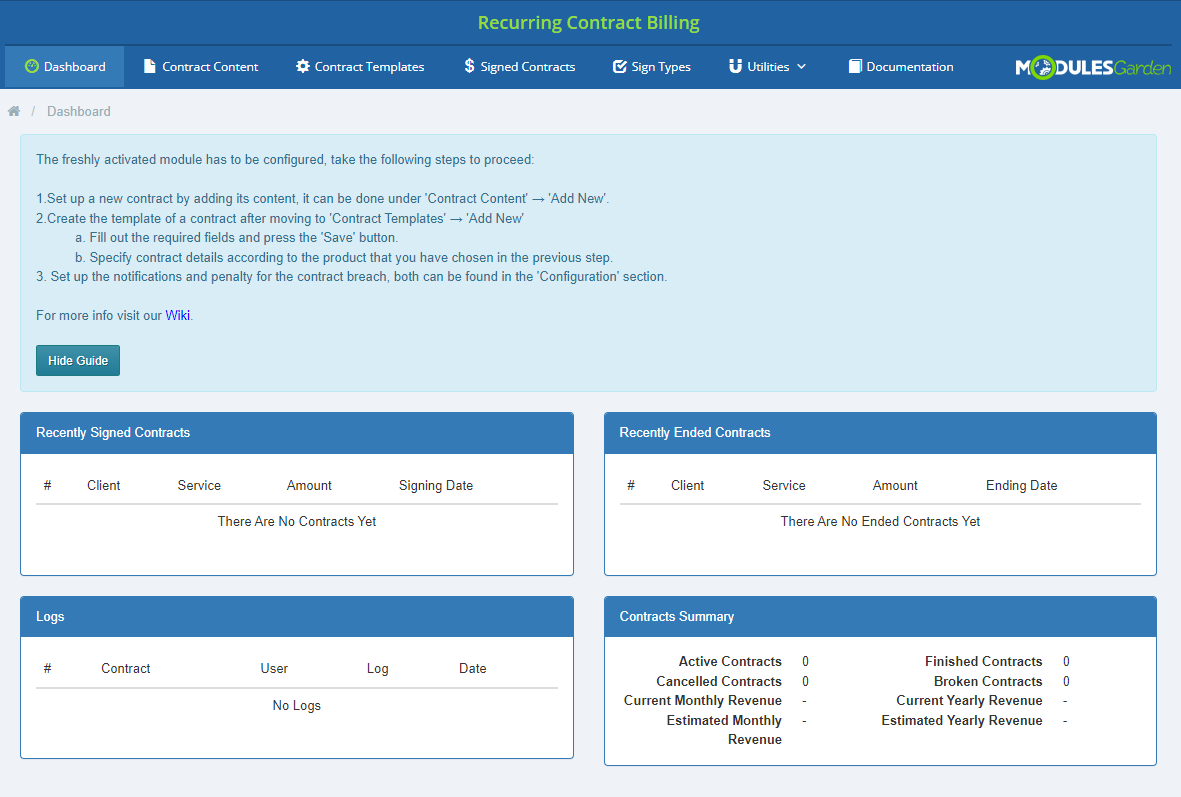Viewport: 1181px width, 797px height.
Task: Click the Estimated Yearly Revenue label
Action: (x=962, y=721)
